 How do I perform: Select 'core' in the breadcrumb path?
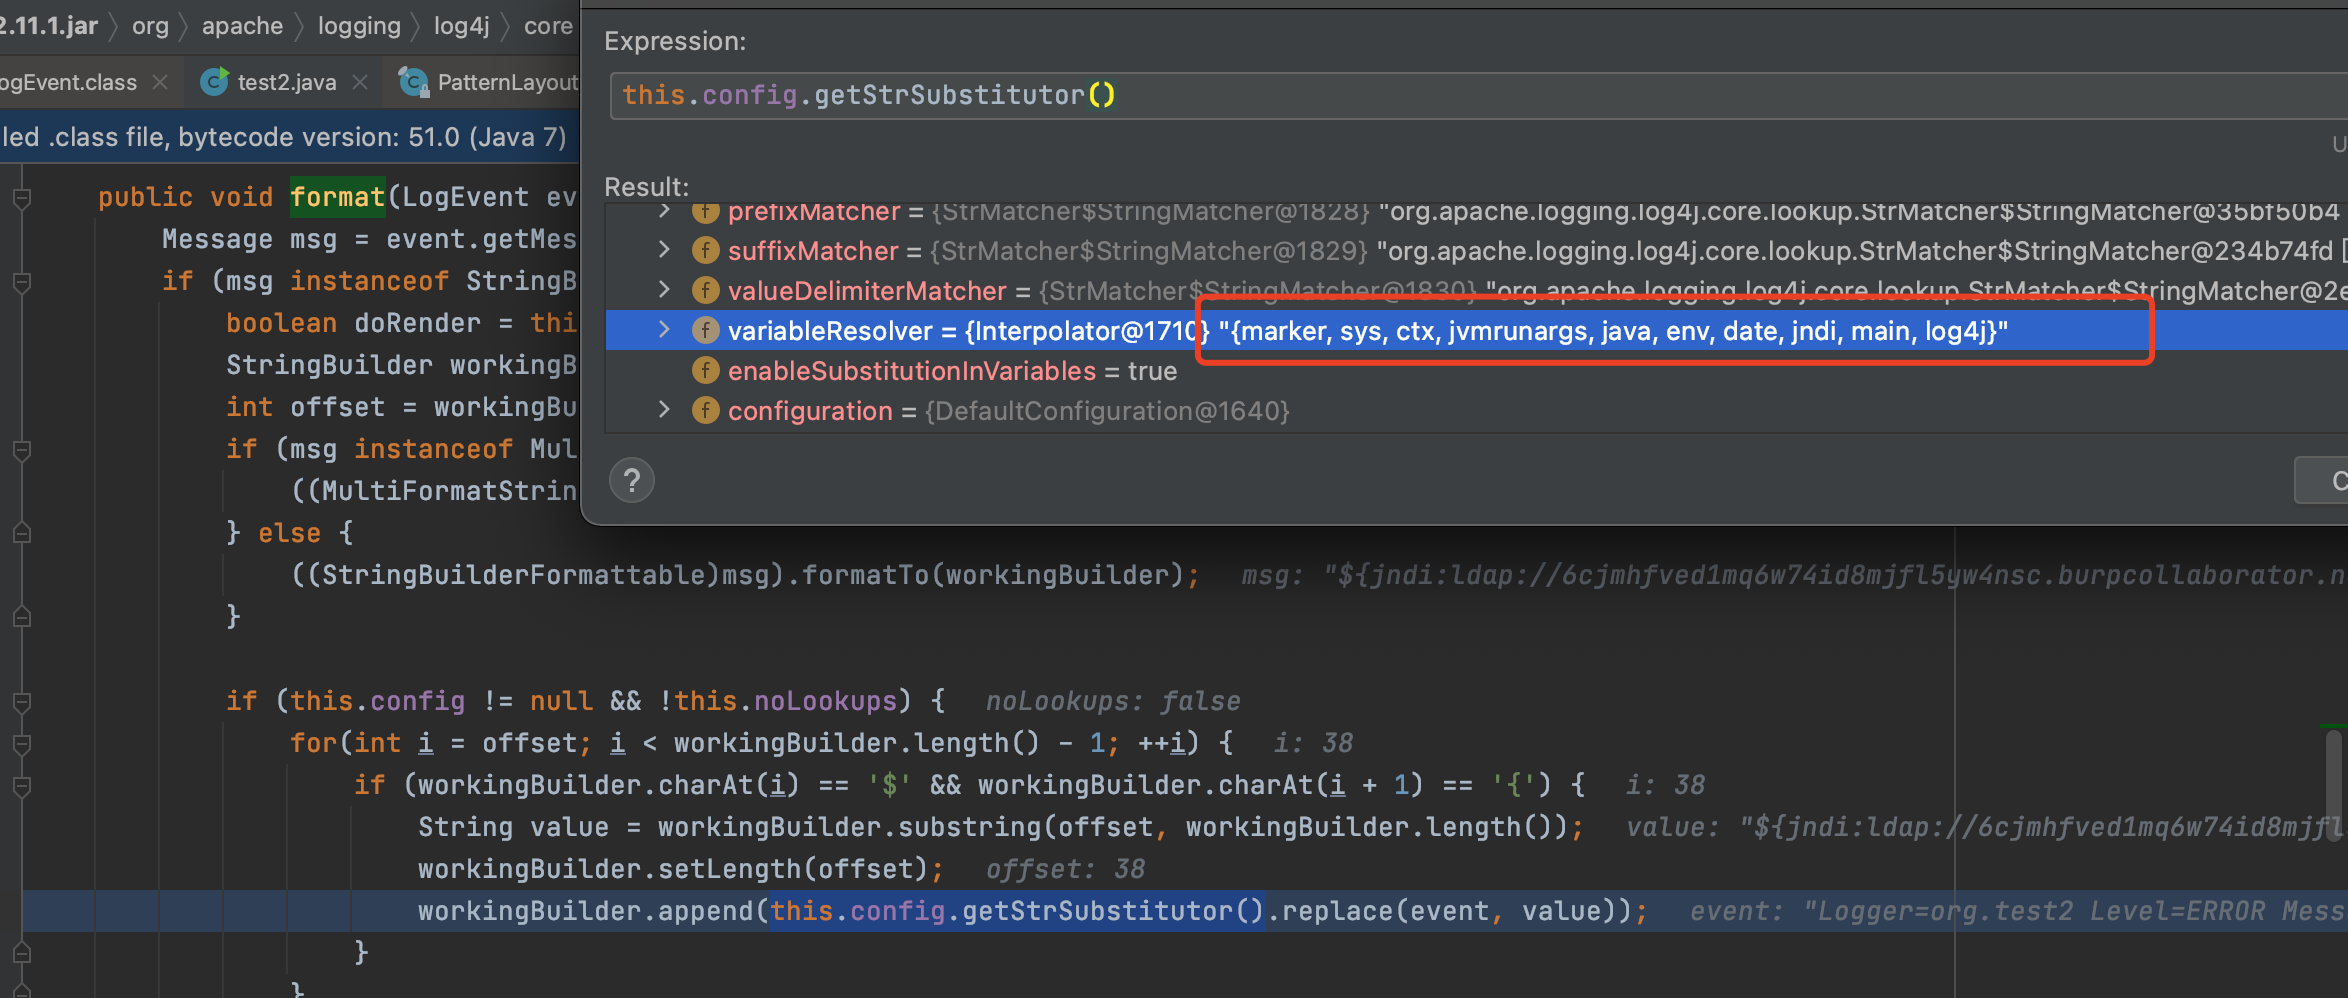tap(549, 26)
